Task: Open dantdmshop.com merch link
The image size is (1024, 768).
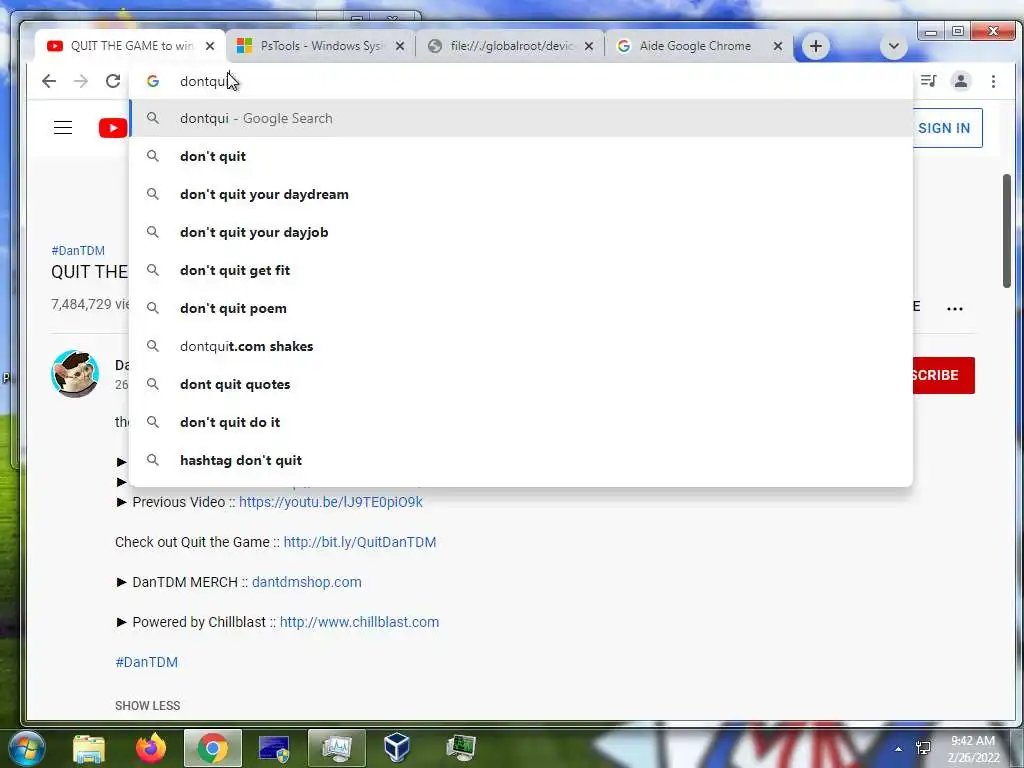Action: [306, 582]
